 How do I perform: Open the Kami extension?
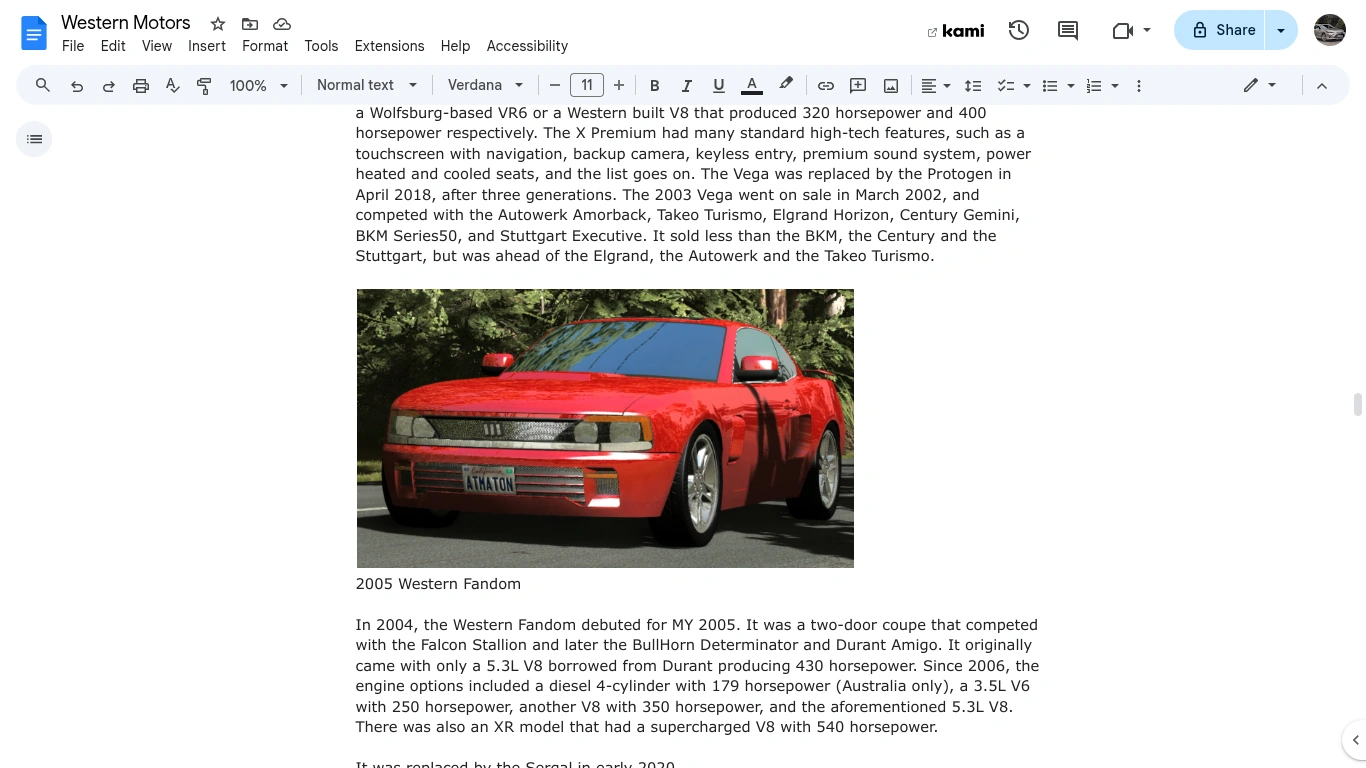click(956, 30)
